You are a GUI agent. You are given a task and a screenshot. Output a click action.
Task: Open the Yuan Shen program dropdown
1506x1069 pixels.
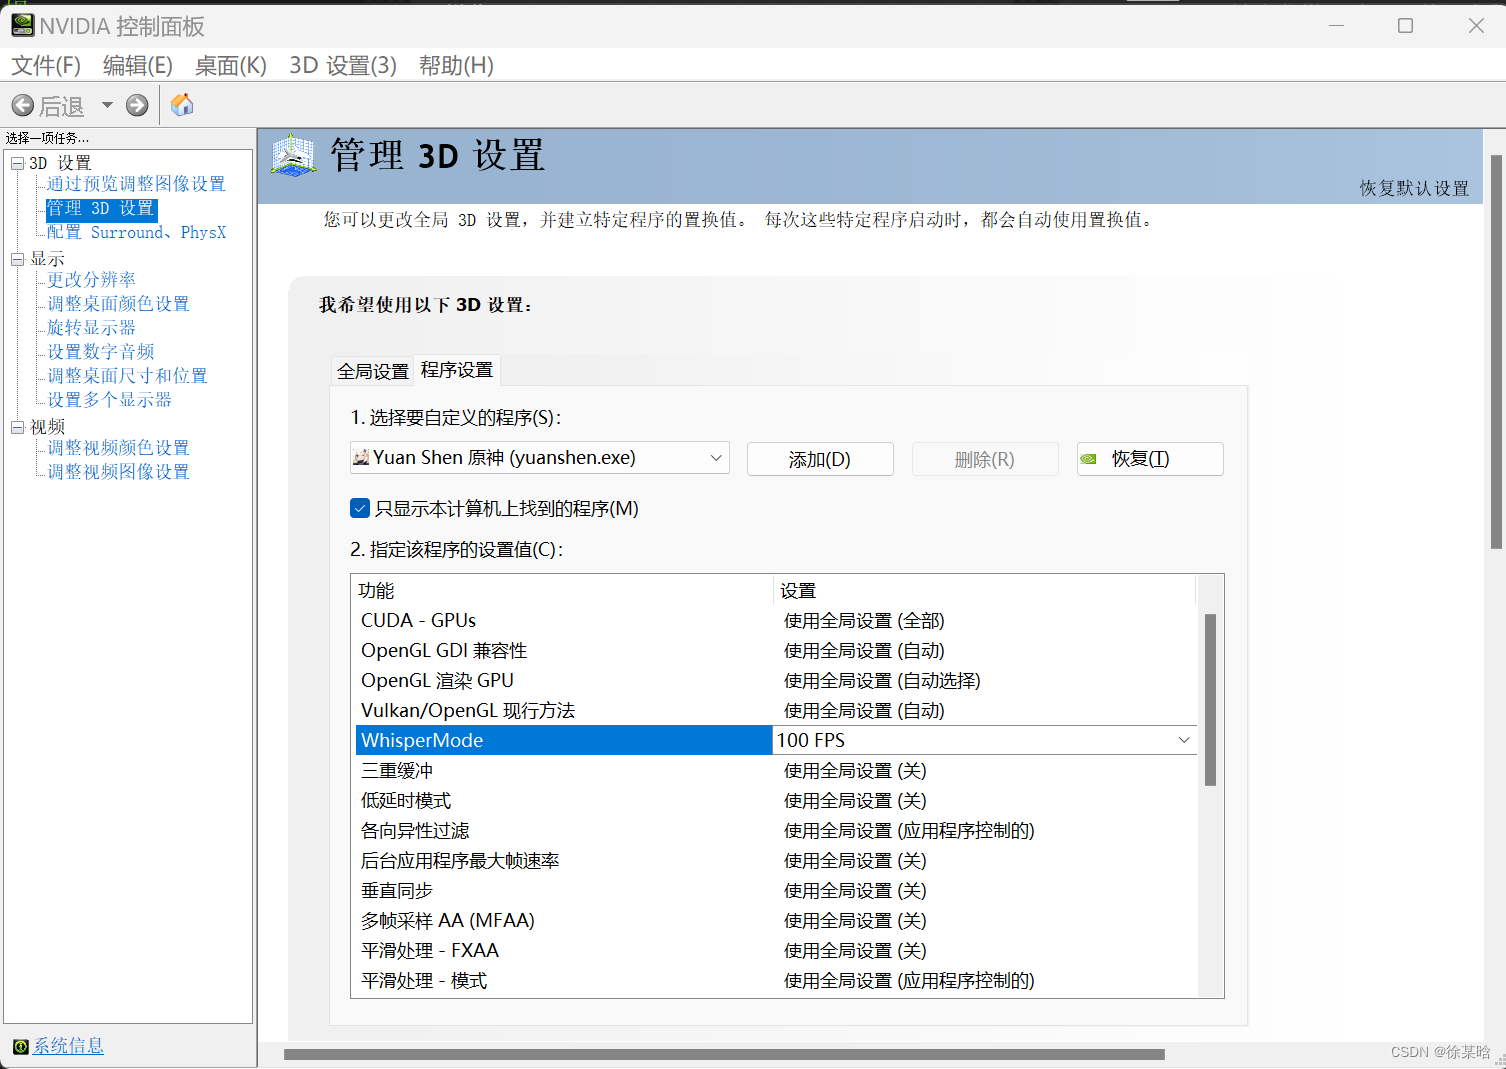(540, 458)
